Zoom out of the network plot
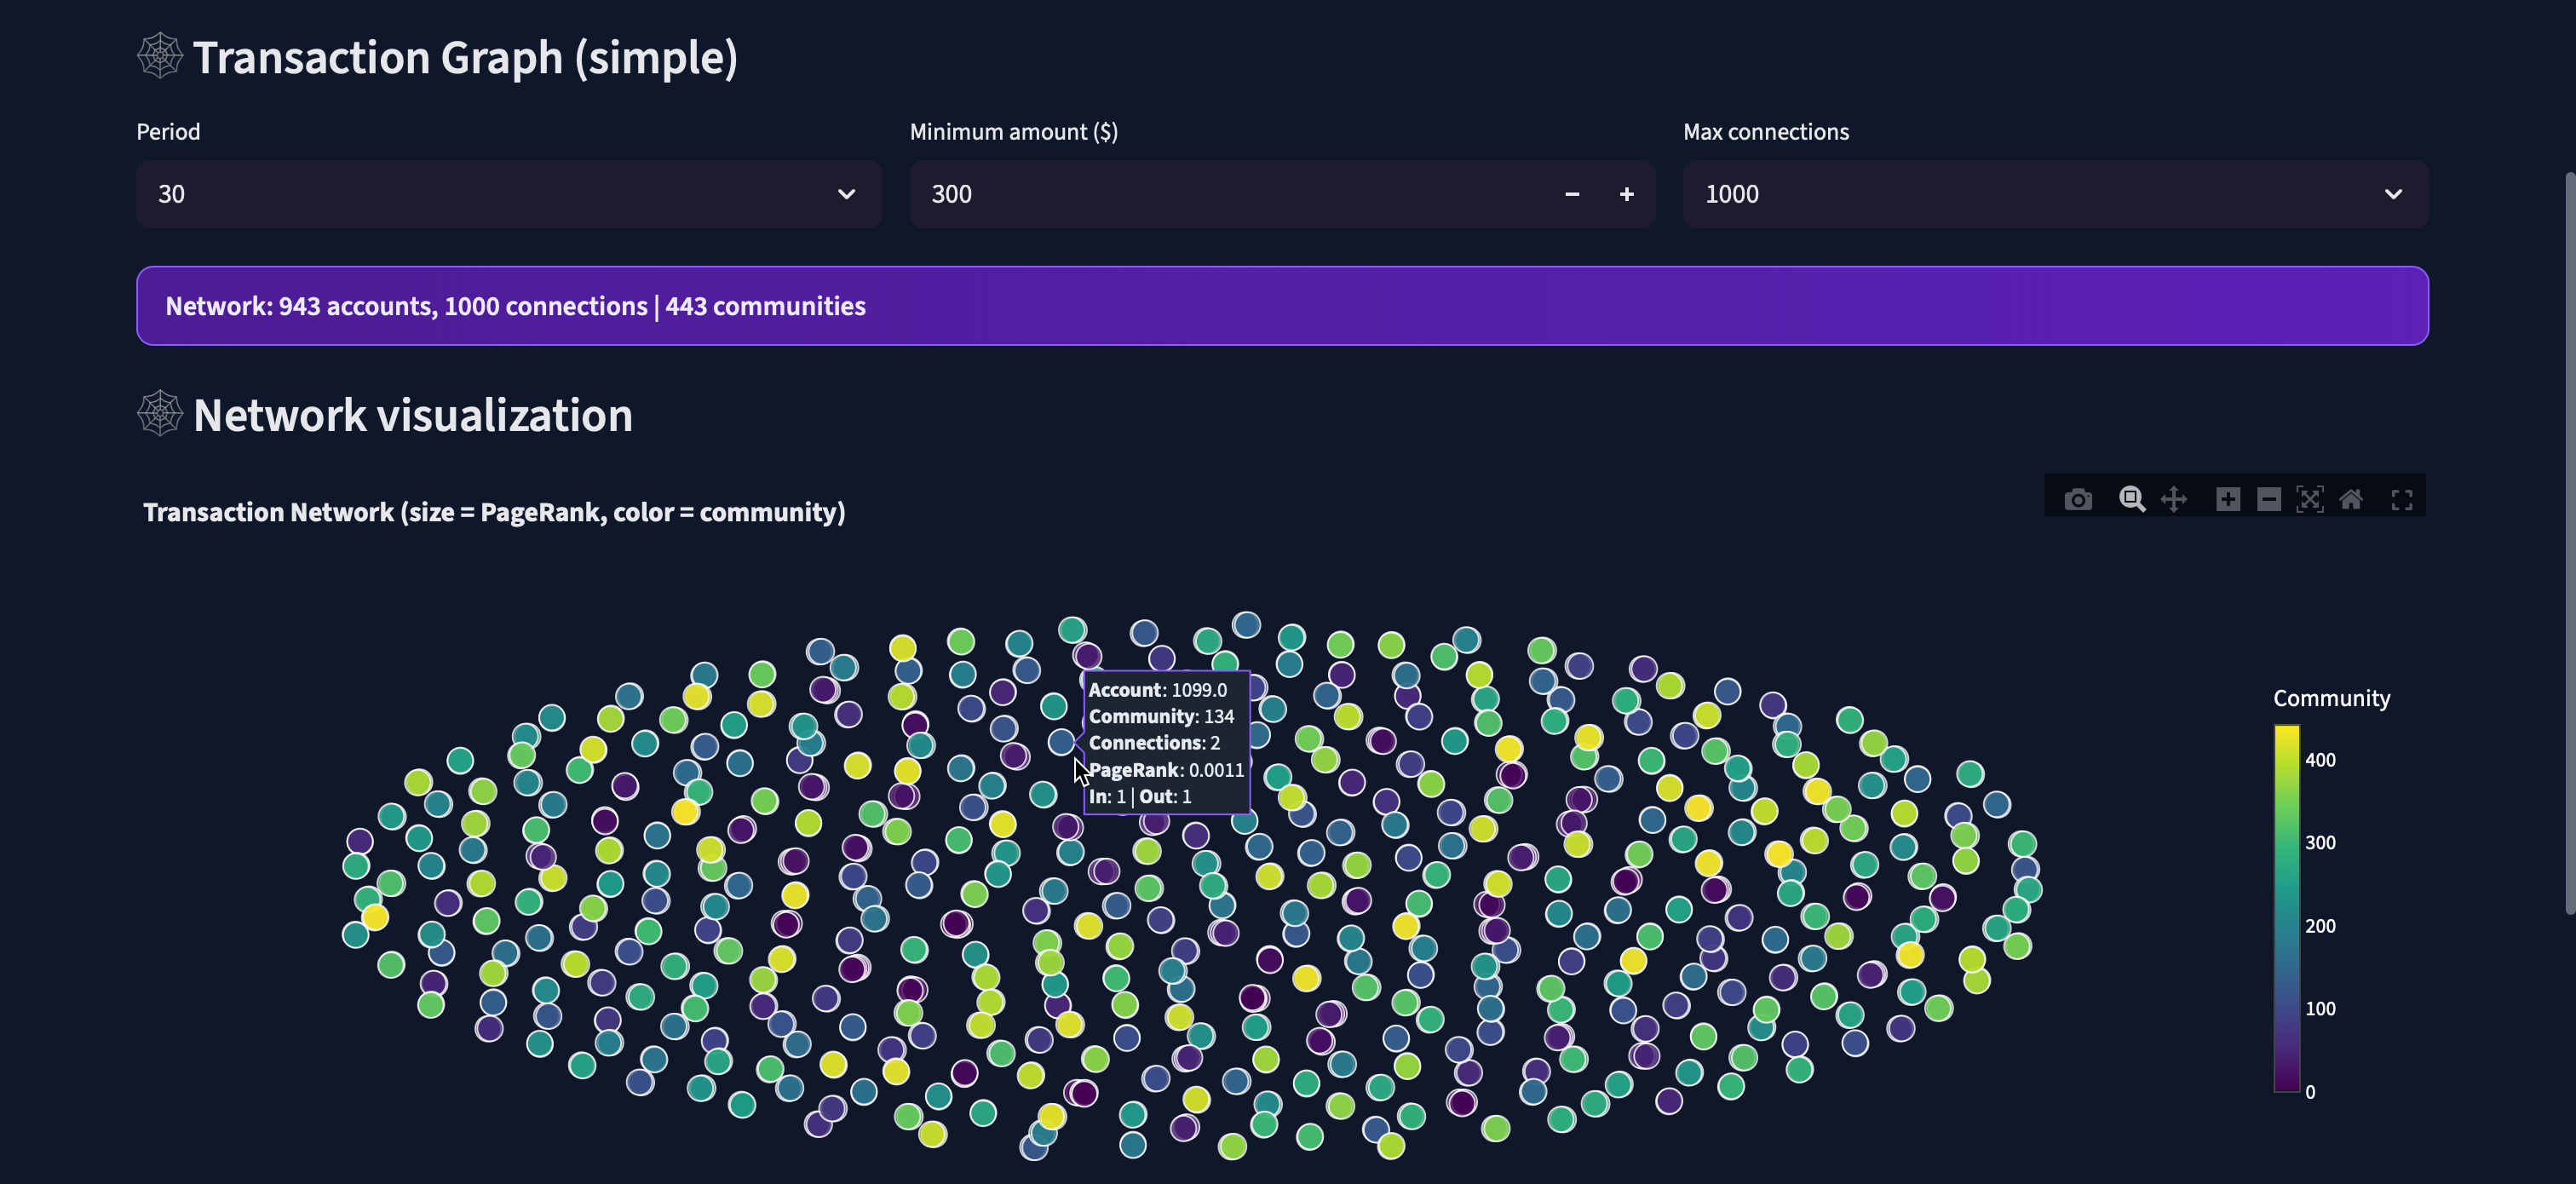This screenshot has width=2576, height=1184. point(2268,499)
